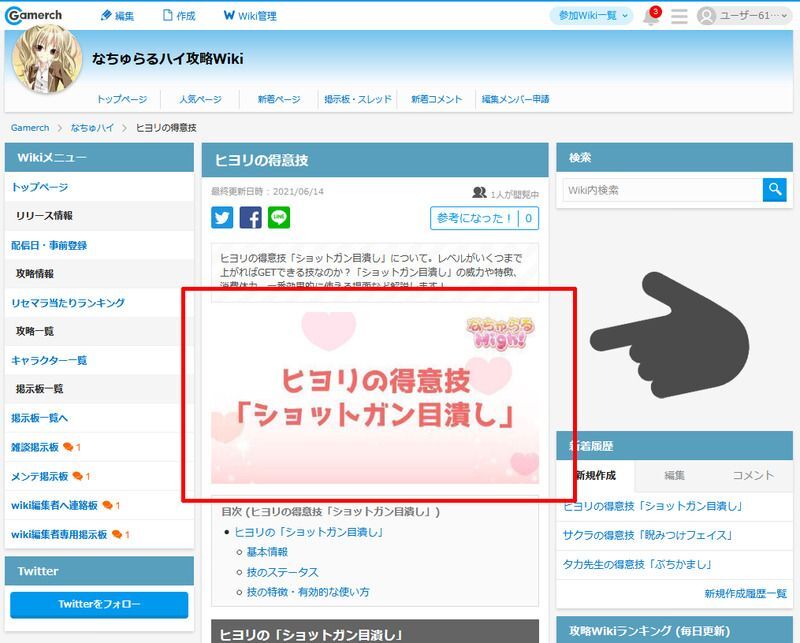This screenshot has height=643, width=800.
Task: Switch to the 編集 tab in history panel
Action: [675, 475]
